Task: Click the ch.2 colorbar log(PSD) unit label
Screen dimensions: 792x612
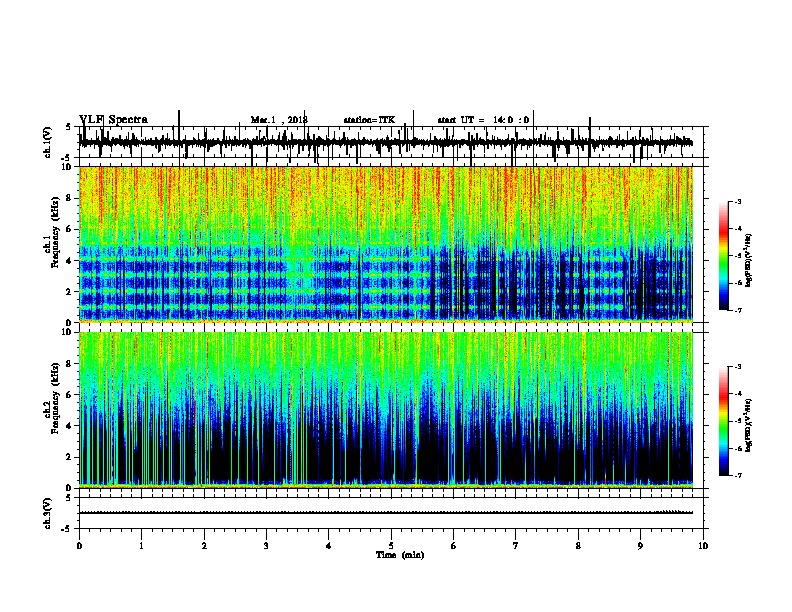Action: pyautogui.click(x=748, y=425)
